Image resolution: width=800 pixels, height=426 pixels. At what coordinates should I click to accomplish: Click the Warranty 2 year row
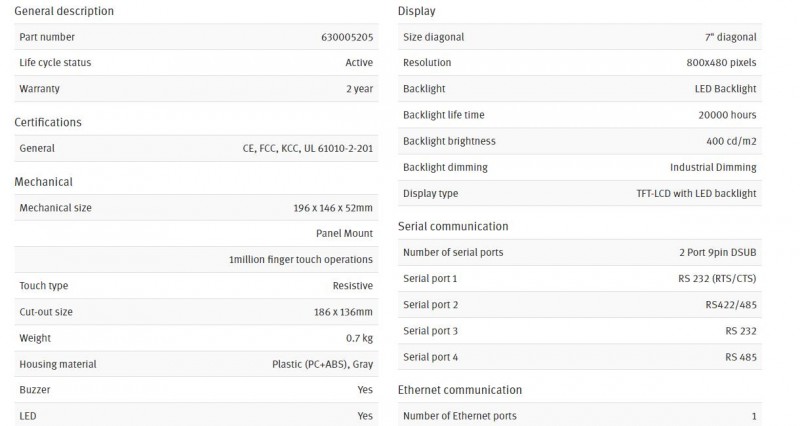coord(196,89)
